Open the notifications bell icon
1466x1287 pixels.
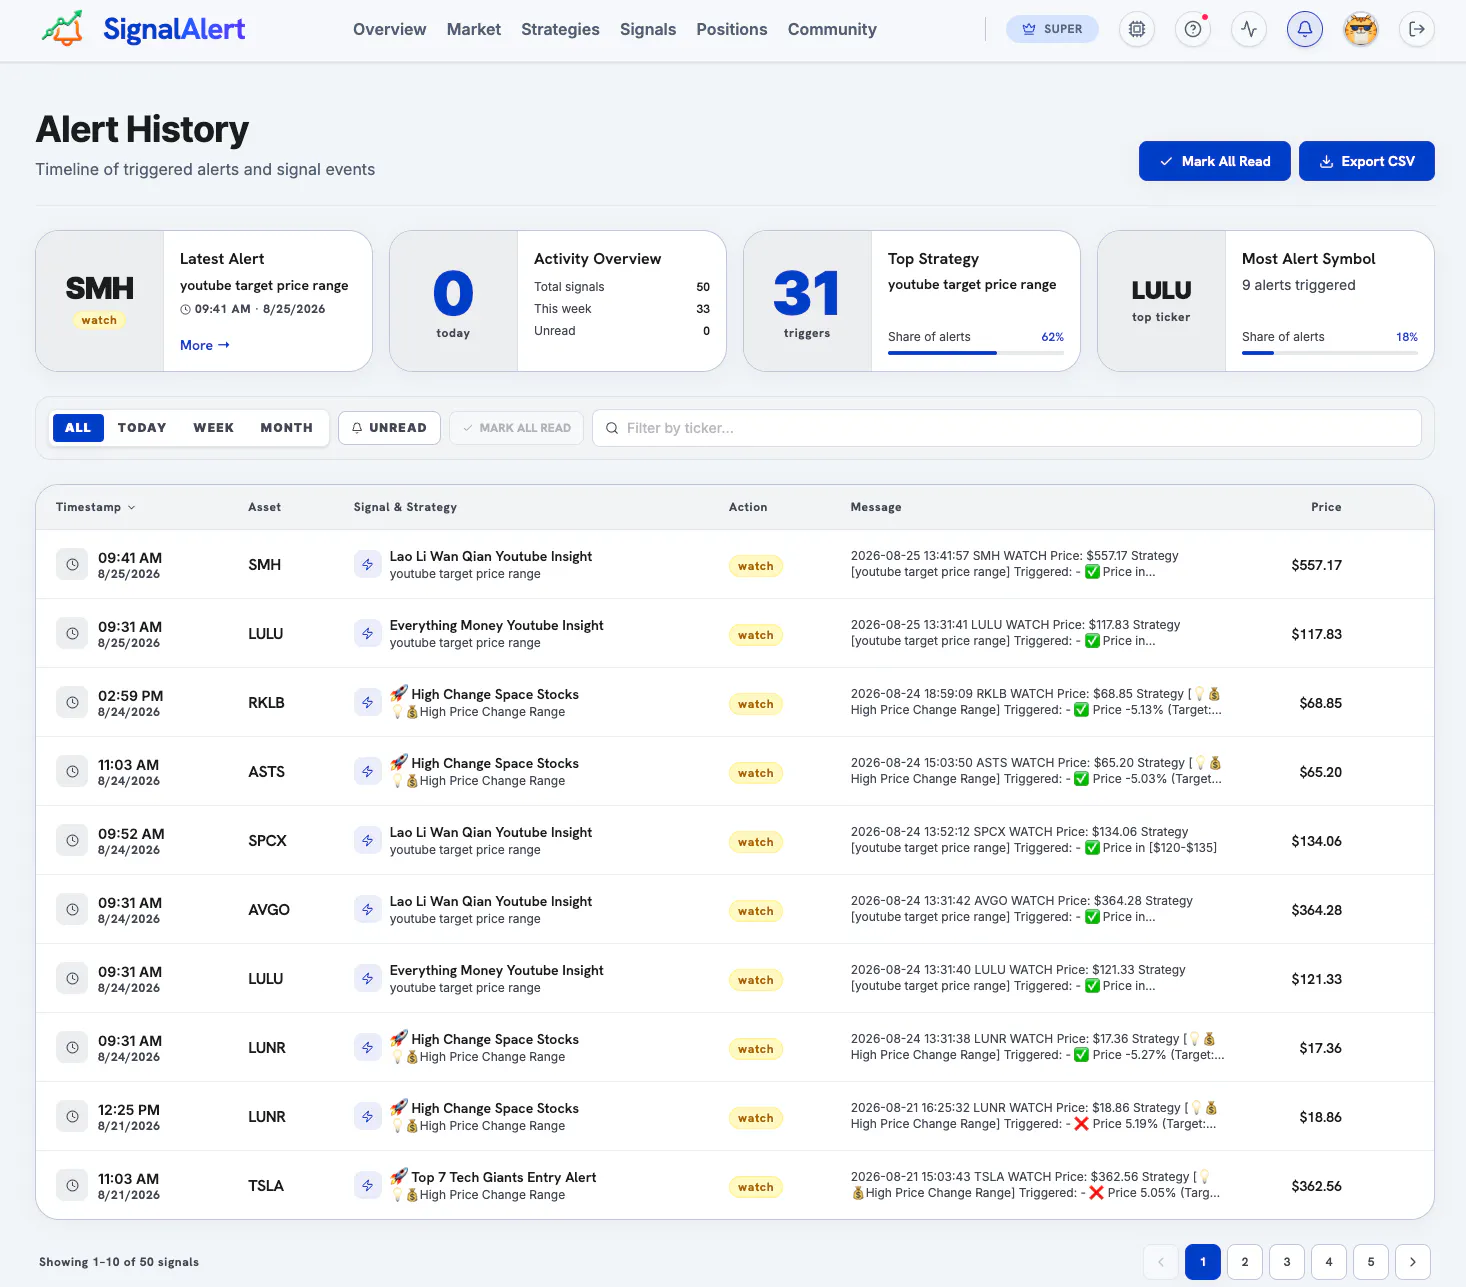coord(1305,29)
